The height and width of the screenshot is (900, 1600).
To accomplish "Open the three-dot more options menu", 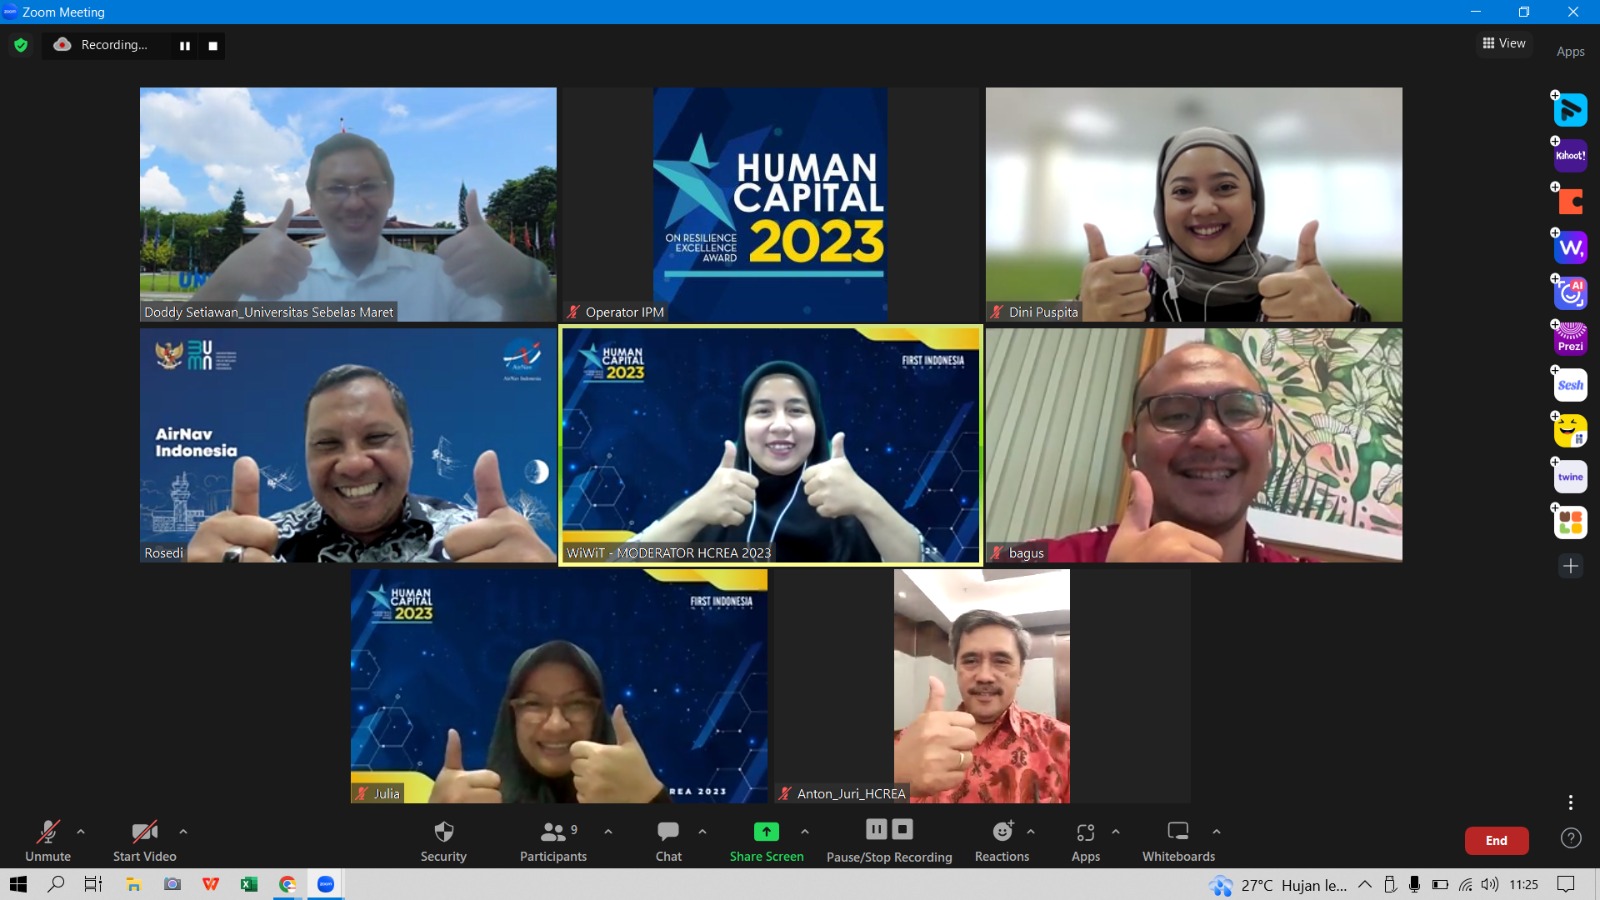I will click(x=1570, y=802).
